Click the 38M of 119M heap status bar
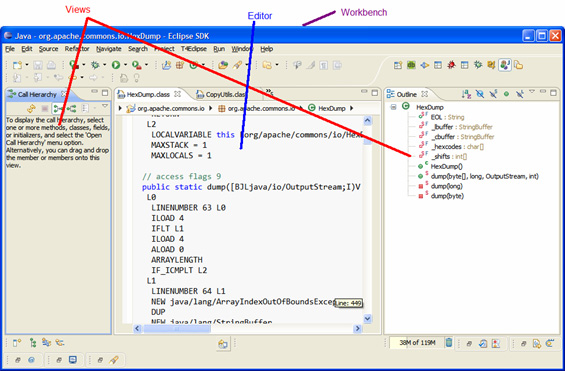 (x=417, y=343)
